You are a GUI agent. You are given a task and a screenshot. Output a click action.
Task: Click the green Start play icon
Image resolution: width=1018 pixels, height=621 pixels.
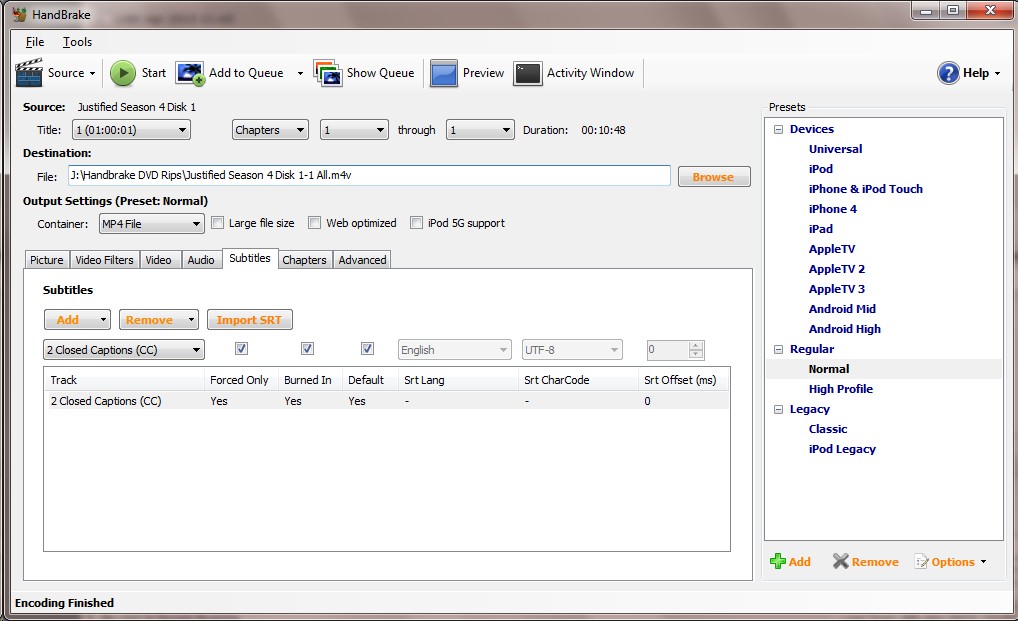pos(123,73)
